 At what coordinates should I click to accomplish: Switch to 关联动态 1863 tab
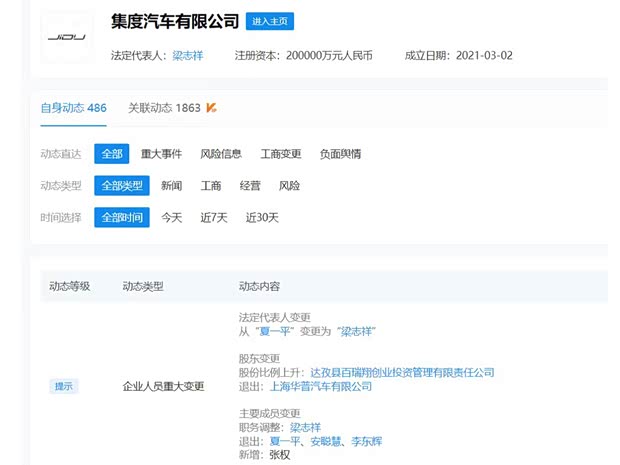pyautogui.click(x=164, y=108)
